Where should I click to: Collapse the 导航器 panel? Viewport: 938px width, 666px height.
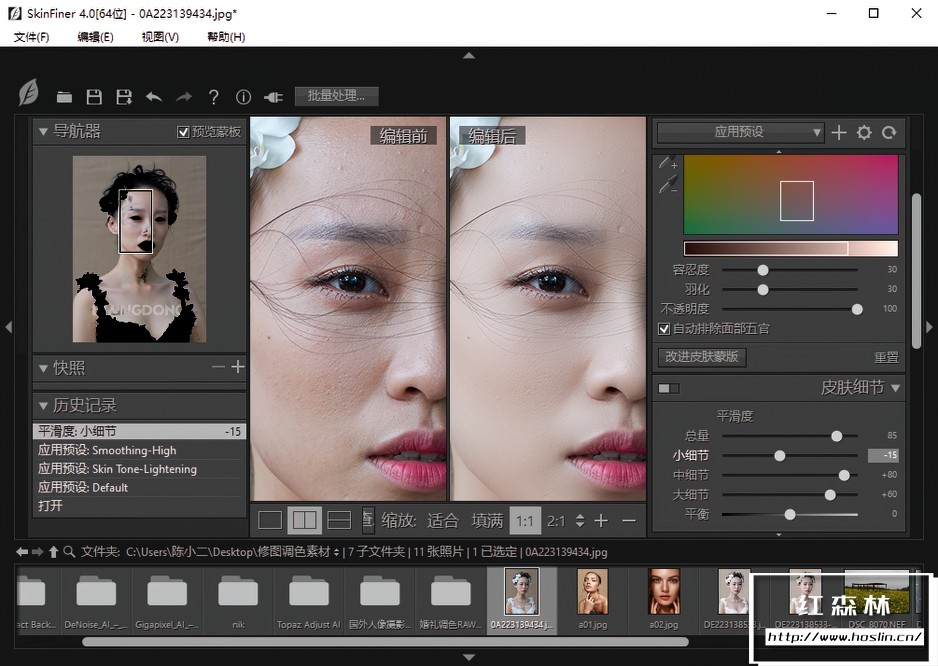[43, 131]
